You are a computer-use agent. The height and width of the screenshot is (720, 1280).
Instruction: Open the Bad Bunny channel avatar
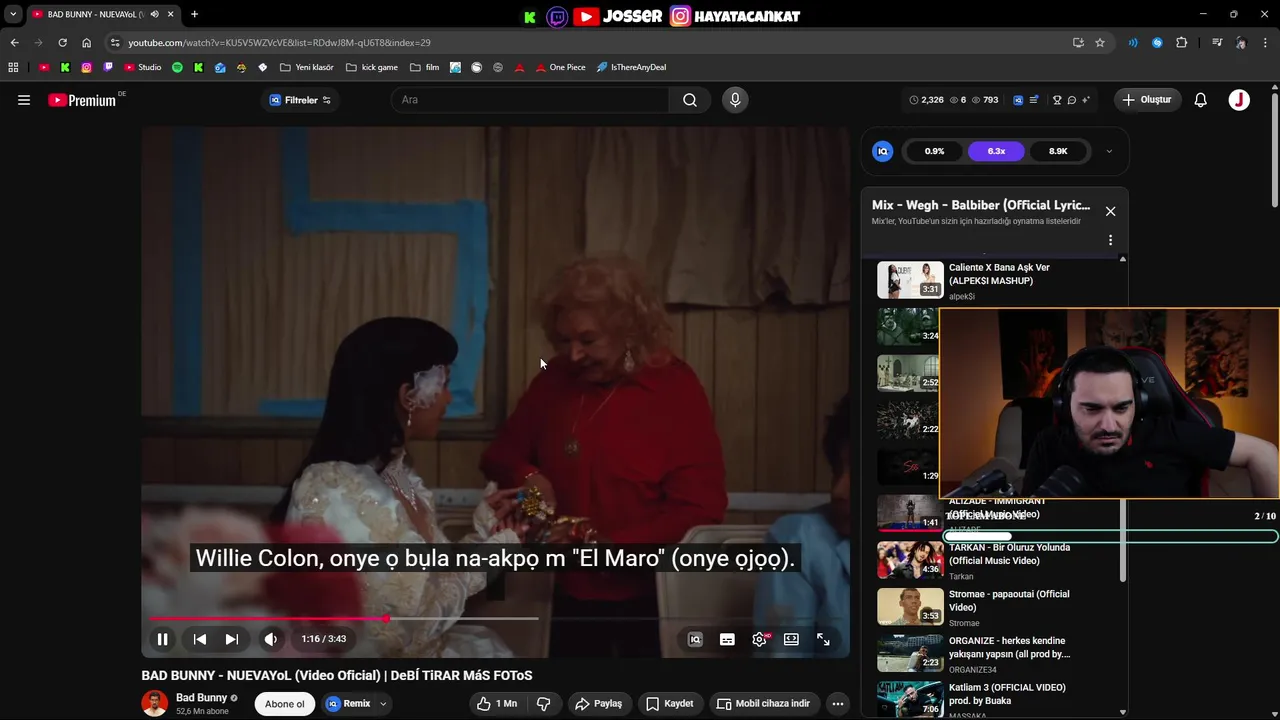pos(155,703)
